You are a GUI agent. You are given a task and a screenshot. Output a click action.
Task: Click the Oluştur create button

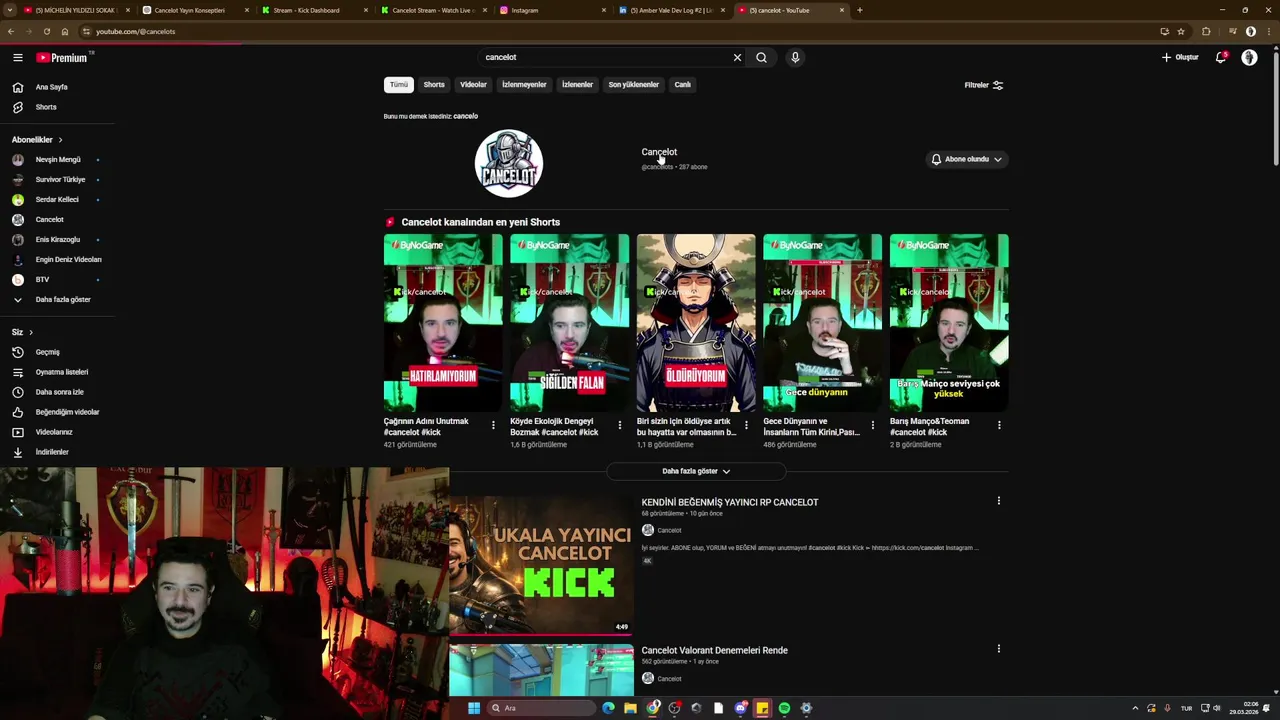coord(1180,57)
